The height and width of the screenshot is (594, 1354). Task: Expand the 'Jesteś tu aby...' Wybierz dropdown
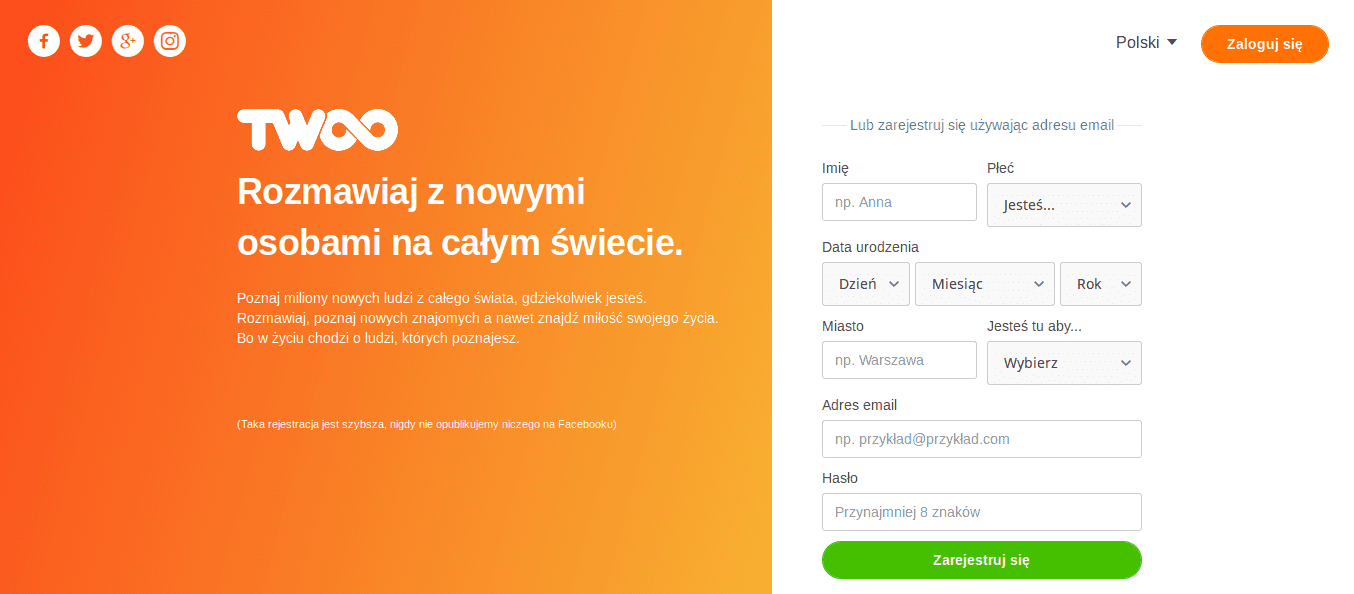tap(1064, 363)
